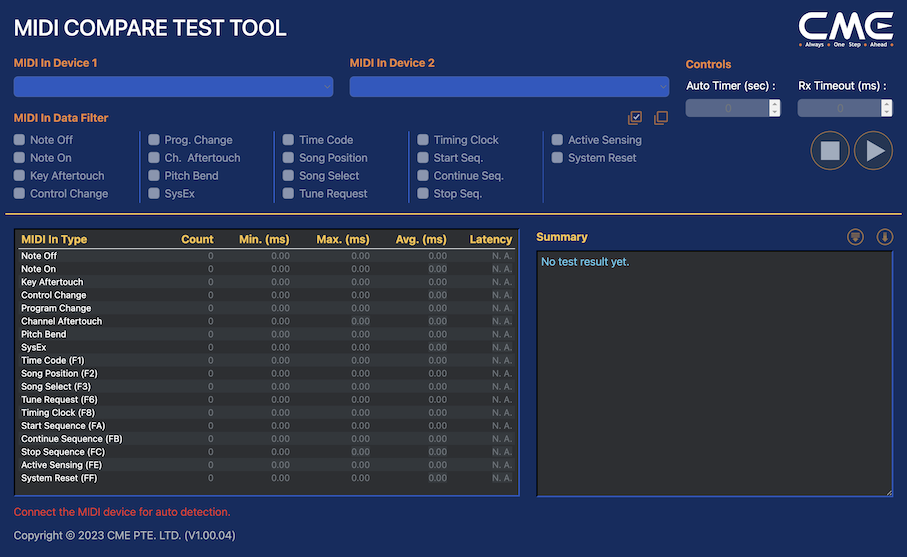Click the CME logo
This screenshot has width=907, height=557.
click(845, 29)
